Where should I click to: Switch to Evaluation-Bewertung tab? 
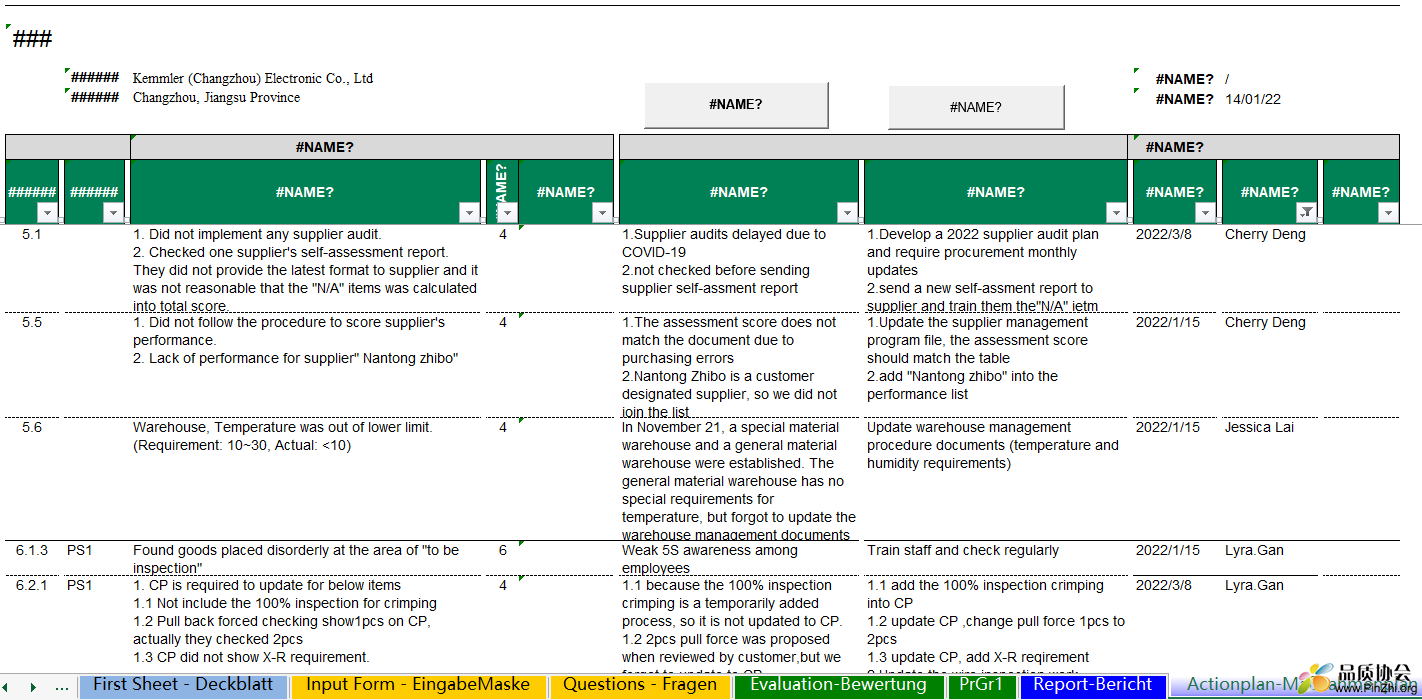pos(838,686)
